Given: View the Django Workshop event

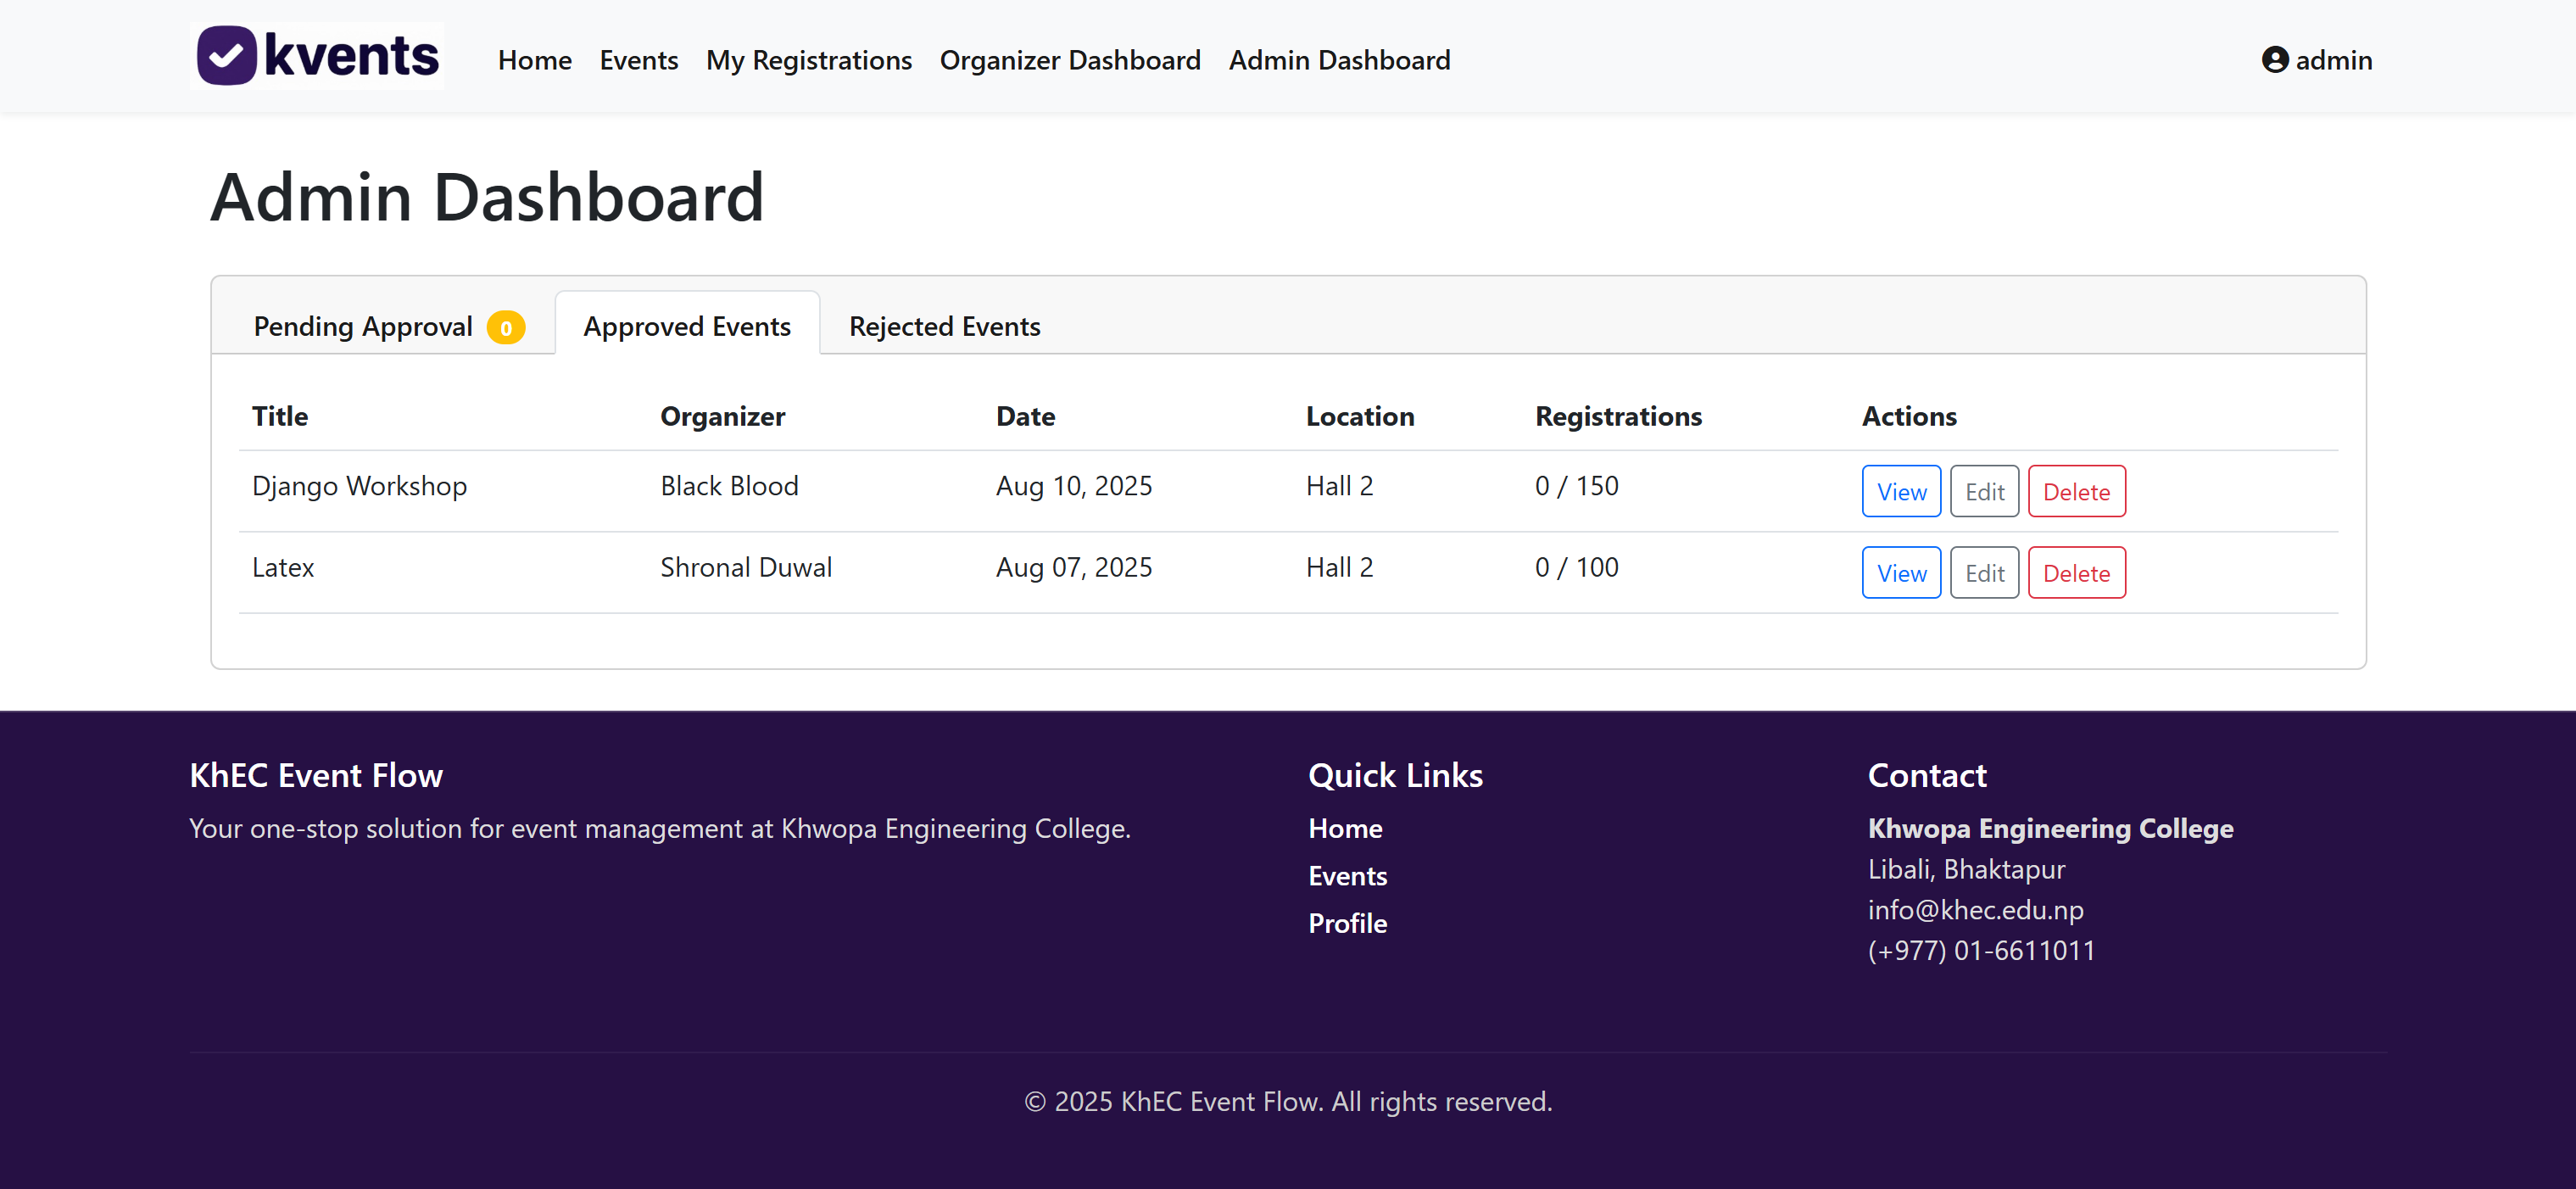Looking at the screenshot, I should click(x=1900, y=491).
